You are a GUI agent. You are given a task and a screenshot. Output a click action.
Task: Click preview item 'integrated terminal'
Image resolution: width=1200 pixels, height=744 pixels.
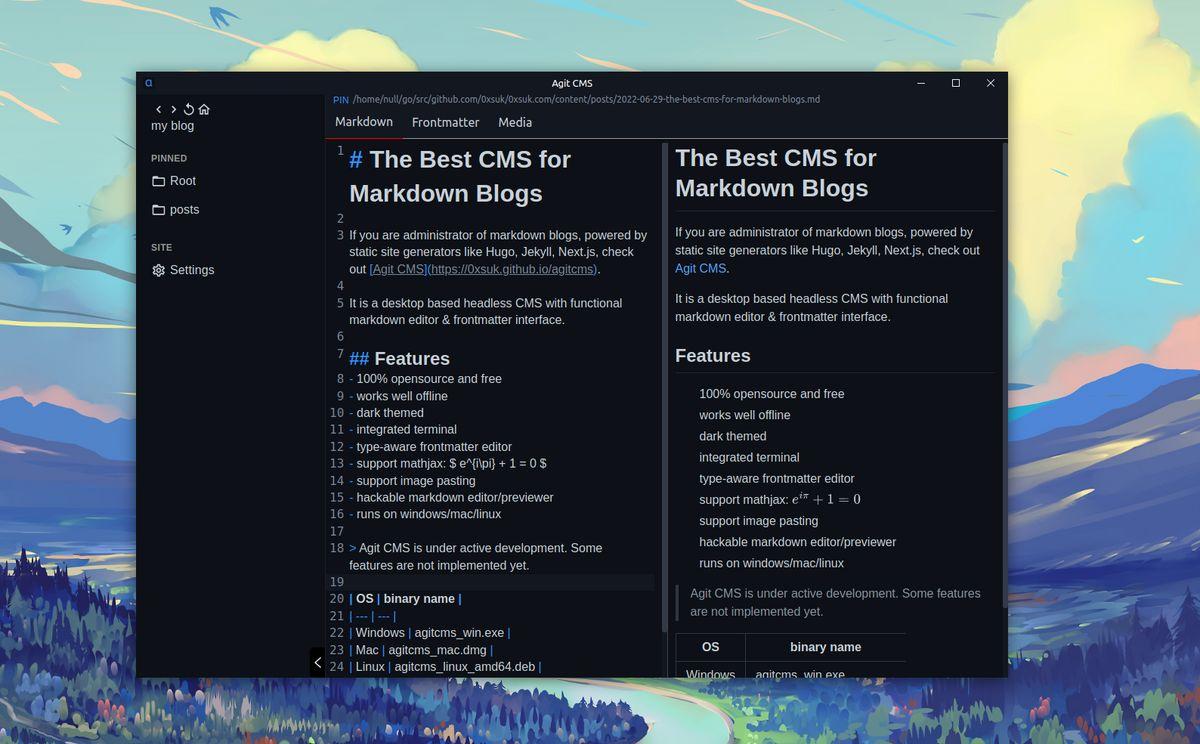[x=749, y=457]
